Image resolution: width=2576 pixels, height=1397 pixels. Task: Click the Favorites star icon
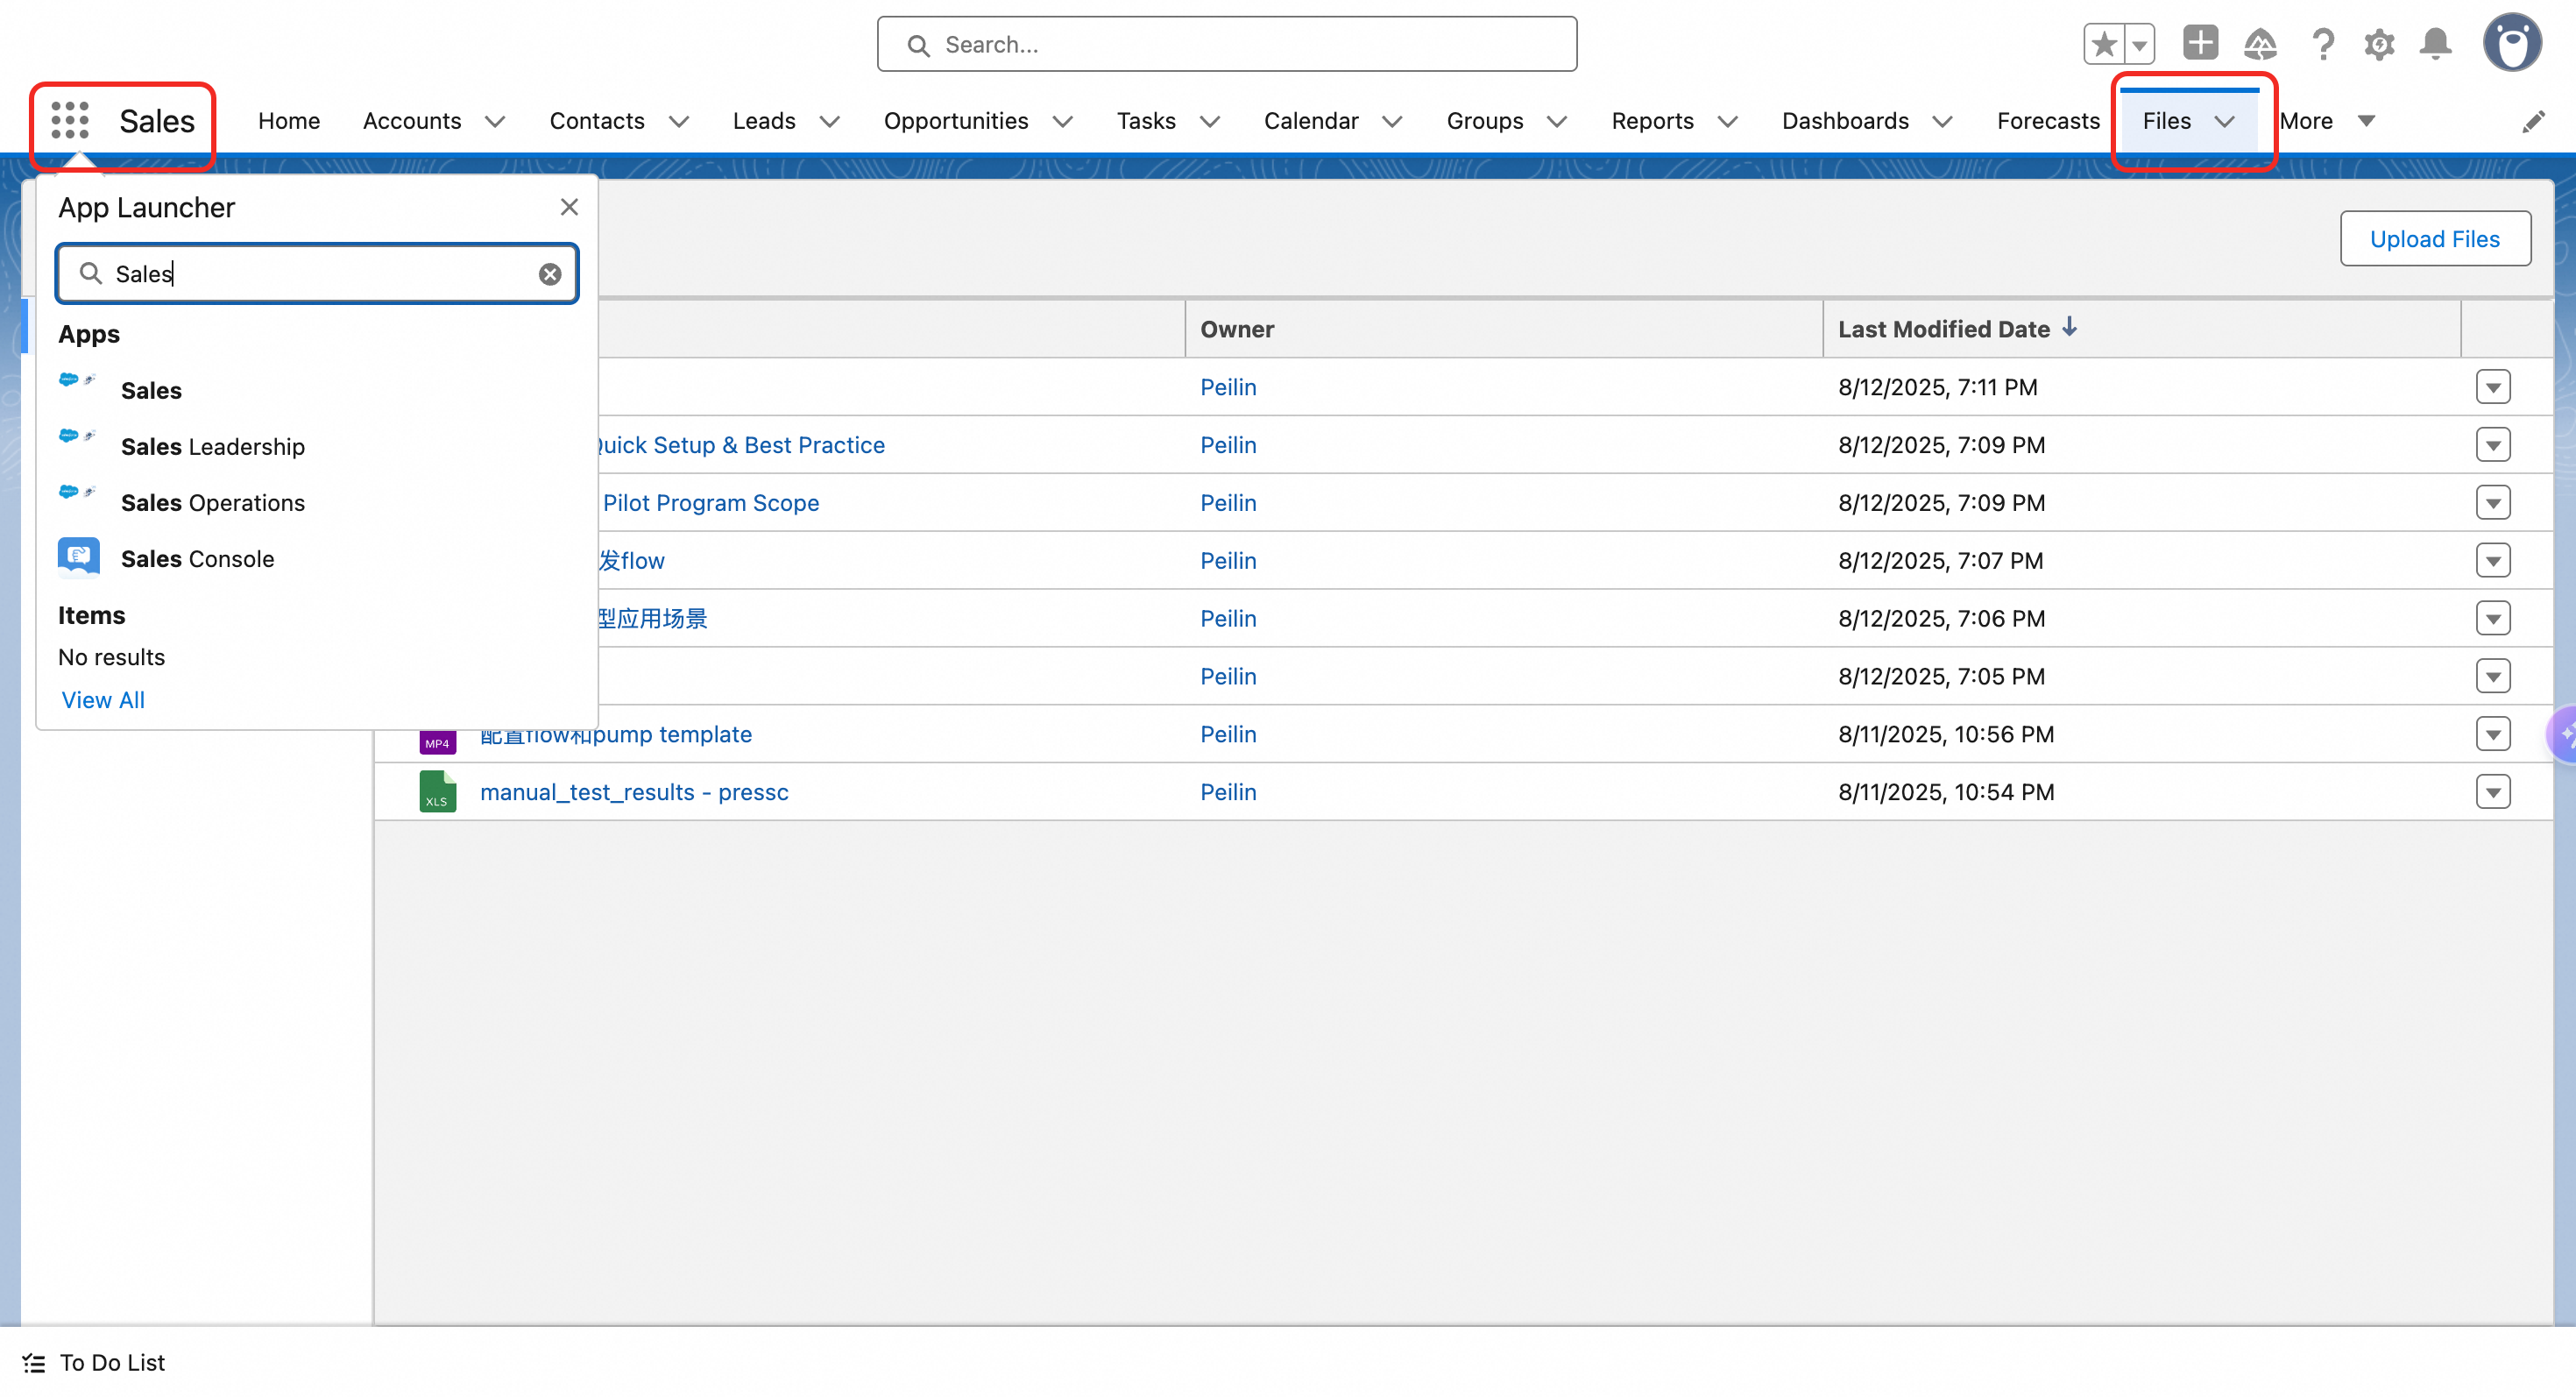pyautogui.click(x=2104, y=44)
